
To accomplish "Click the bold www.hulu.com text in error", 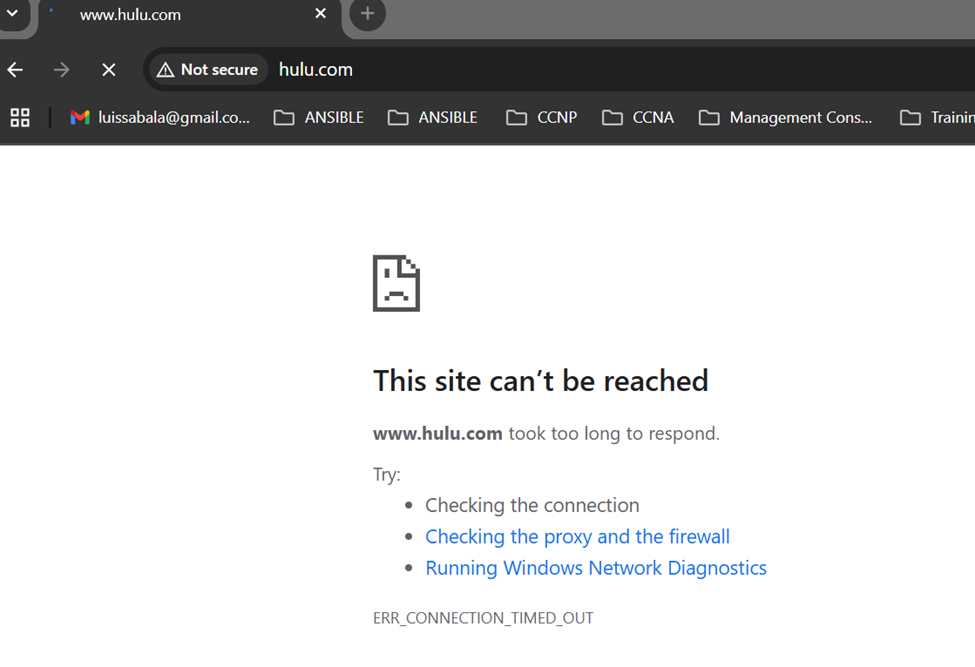I will (x=438, y=433).
